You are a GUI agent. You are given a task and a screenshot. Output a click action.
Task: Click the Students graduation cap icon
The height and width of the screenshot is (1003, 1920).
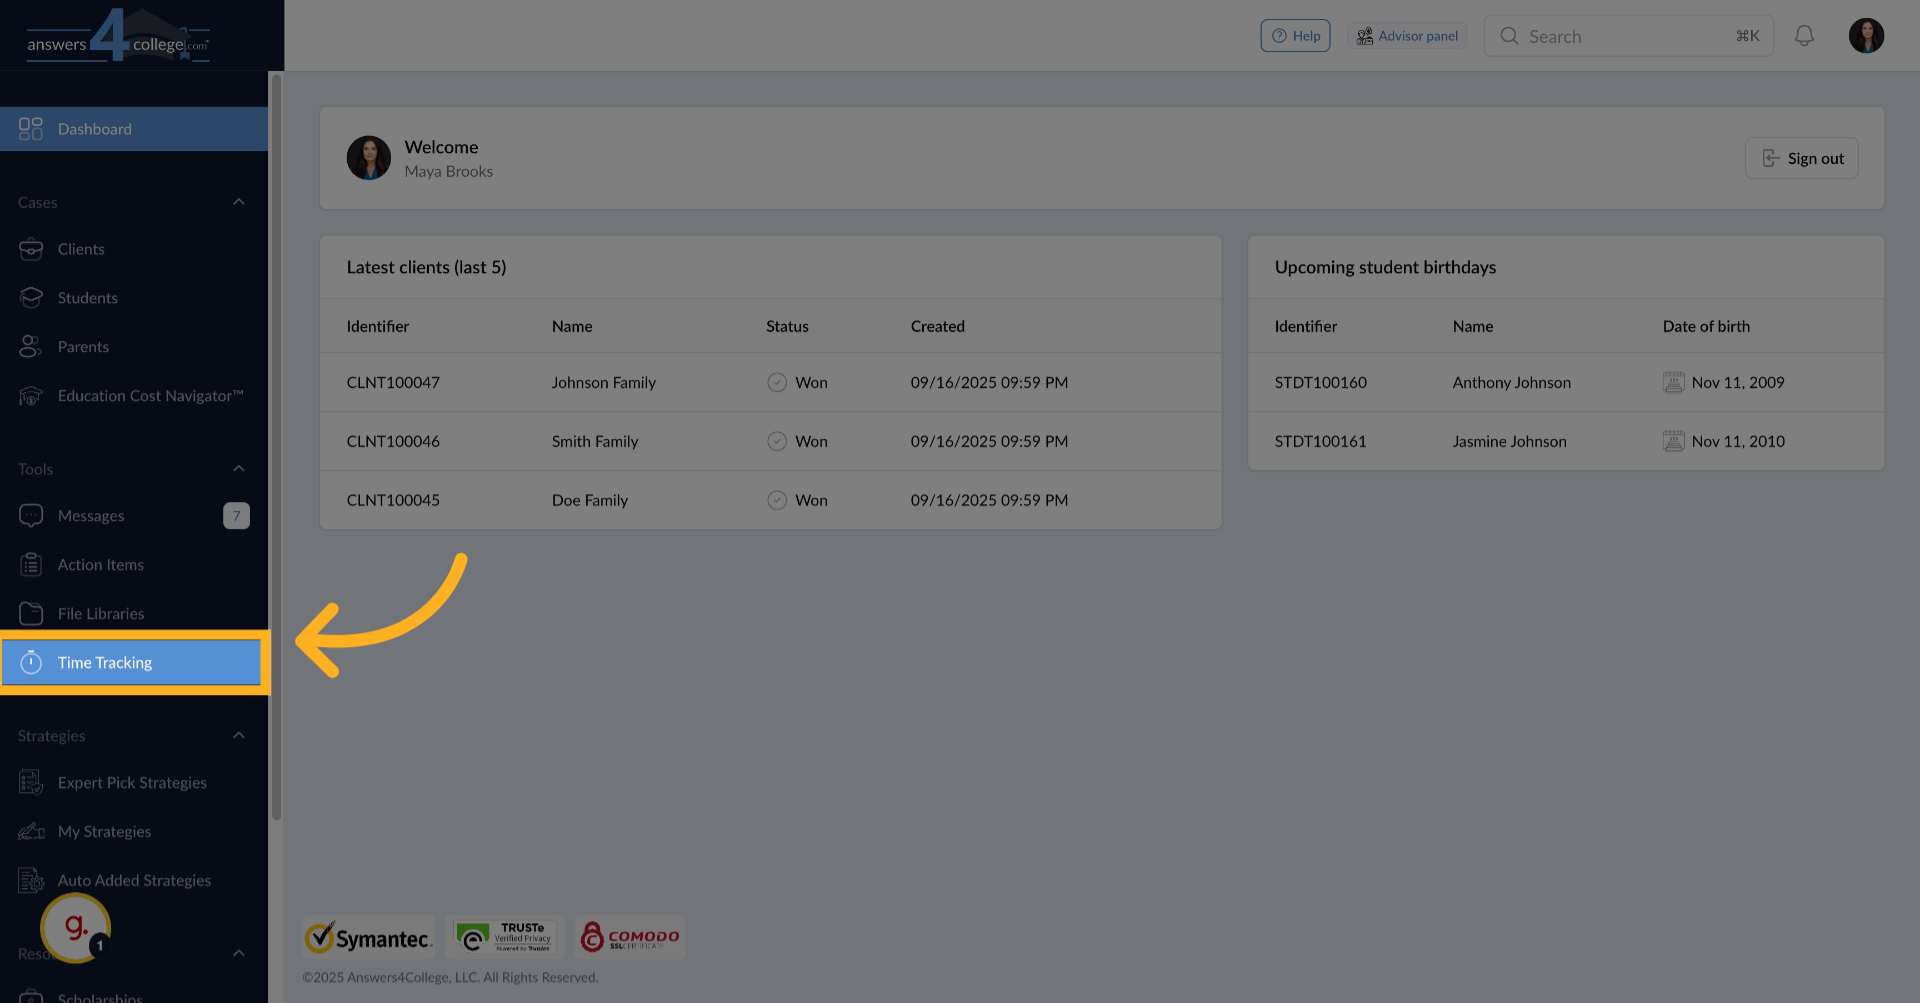coord(31,297)
